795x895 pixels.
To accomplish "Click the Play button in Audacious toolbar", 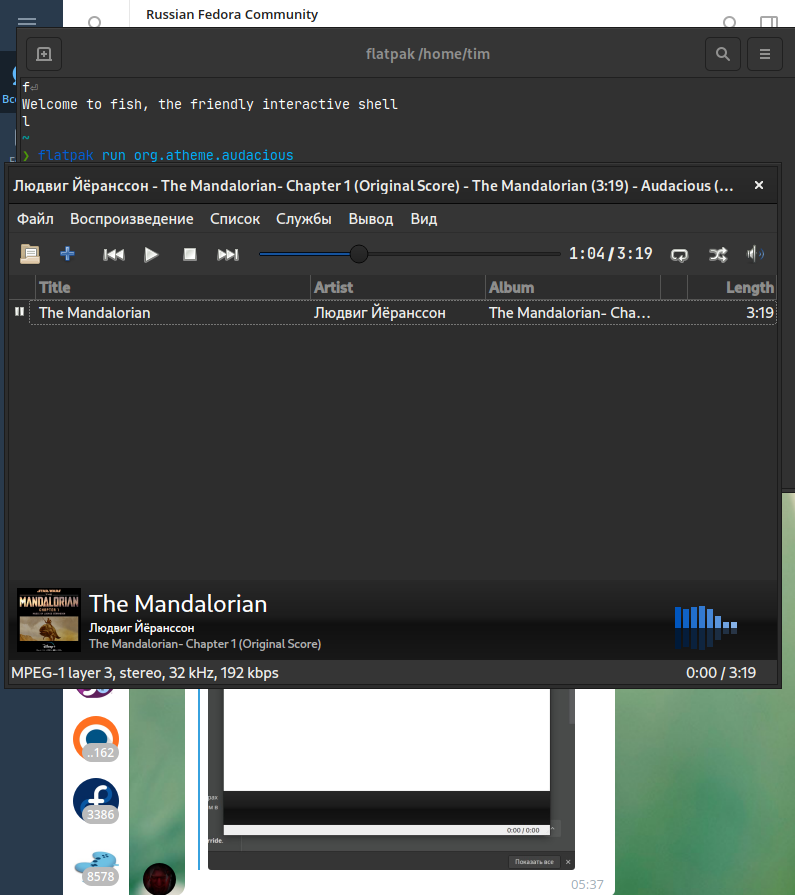I will point(151,255).
